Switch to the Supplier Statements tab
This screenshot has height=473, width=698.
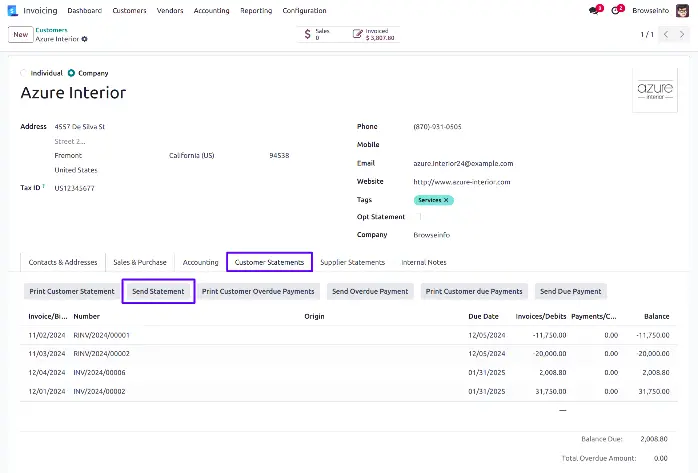tap(352, 262)
